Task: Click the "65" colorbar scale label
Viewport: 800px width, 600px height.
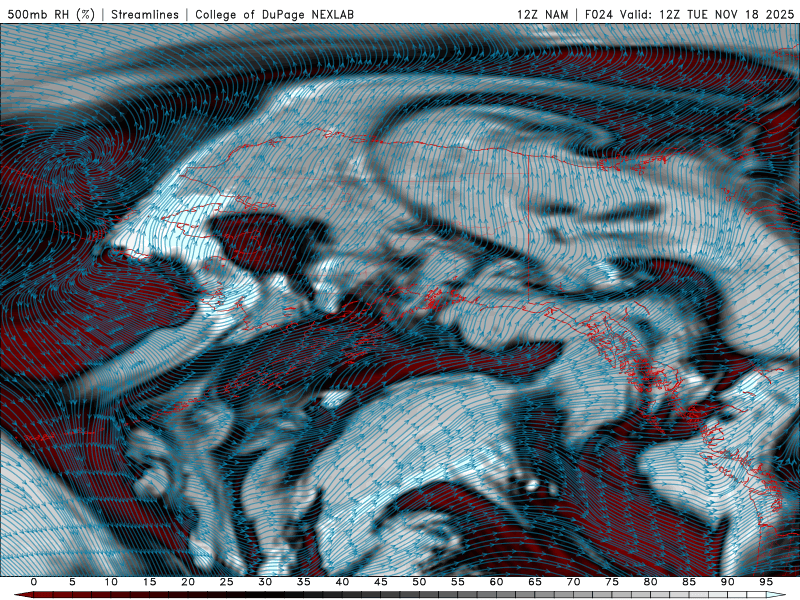Action: [x=535, y=582]
